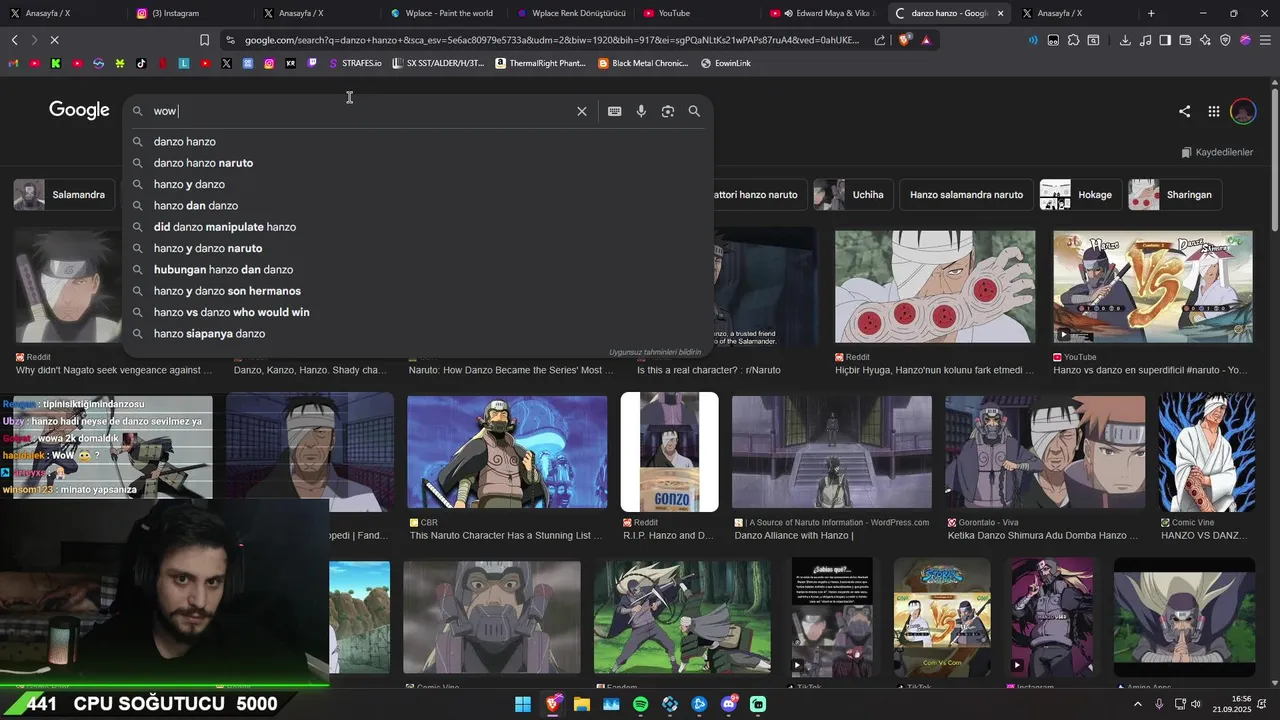Stop loading the page
The width and height of the screenshot is (1280, 720).
pyautogui.click(x=55, y=40)
